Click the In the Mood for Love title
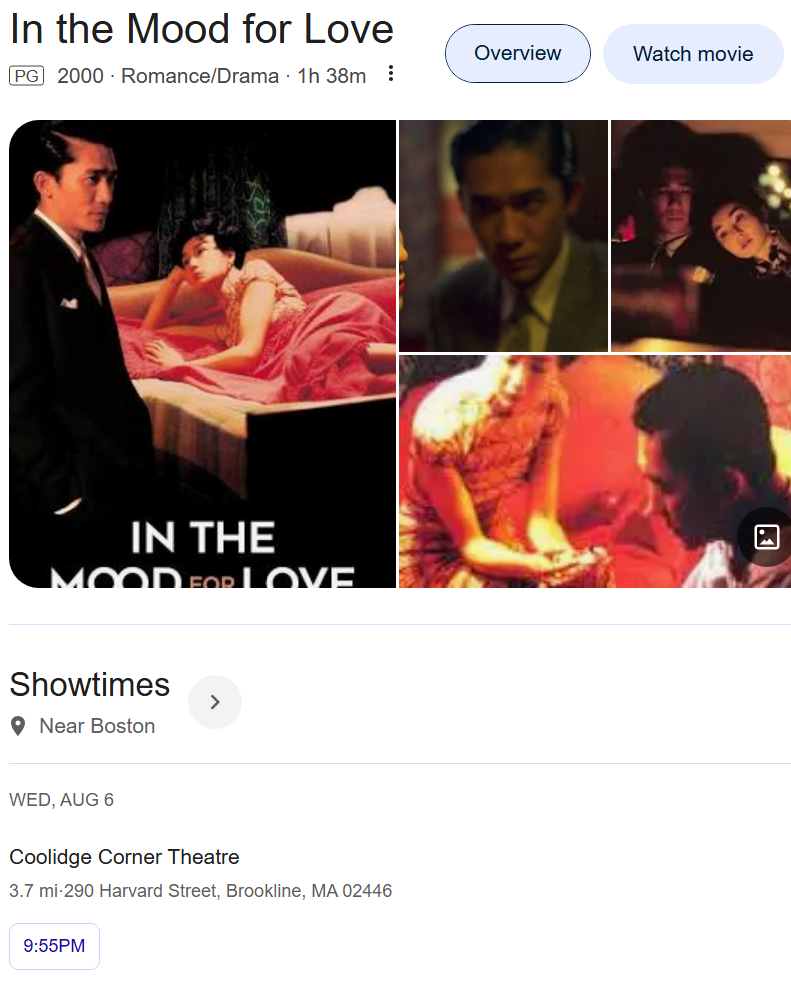This screenshot has width=791, height=986. click(202, 29)
